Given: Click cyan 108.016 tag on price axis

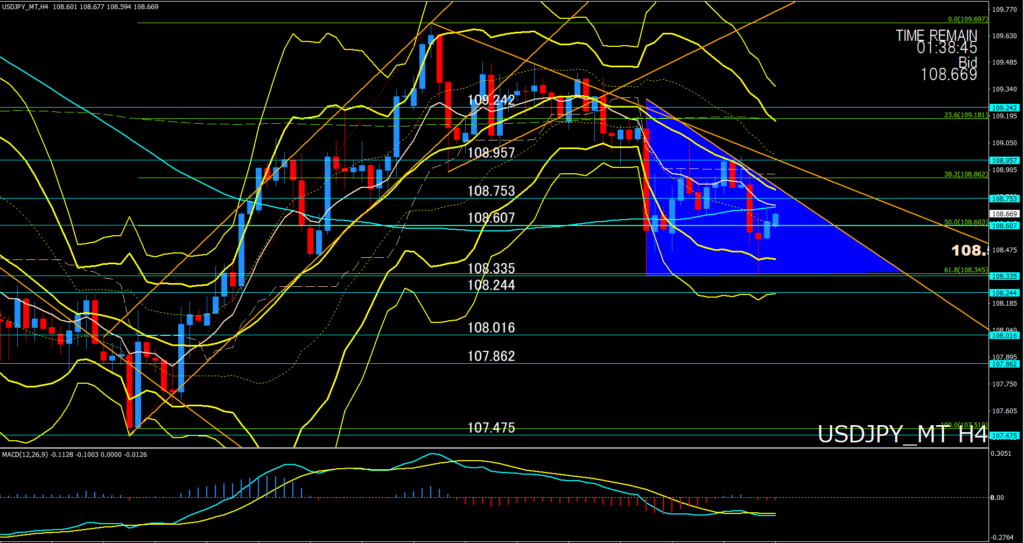Looking at the screenshot, I should click(x=1006, y=335).
